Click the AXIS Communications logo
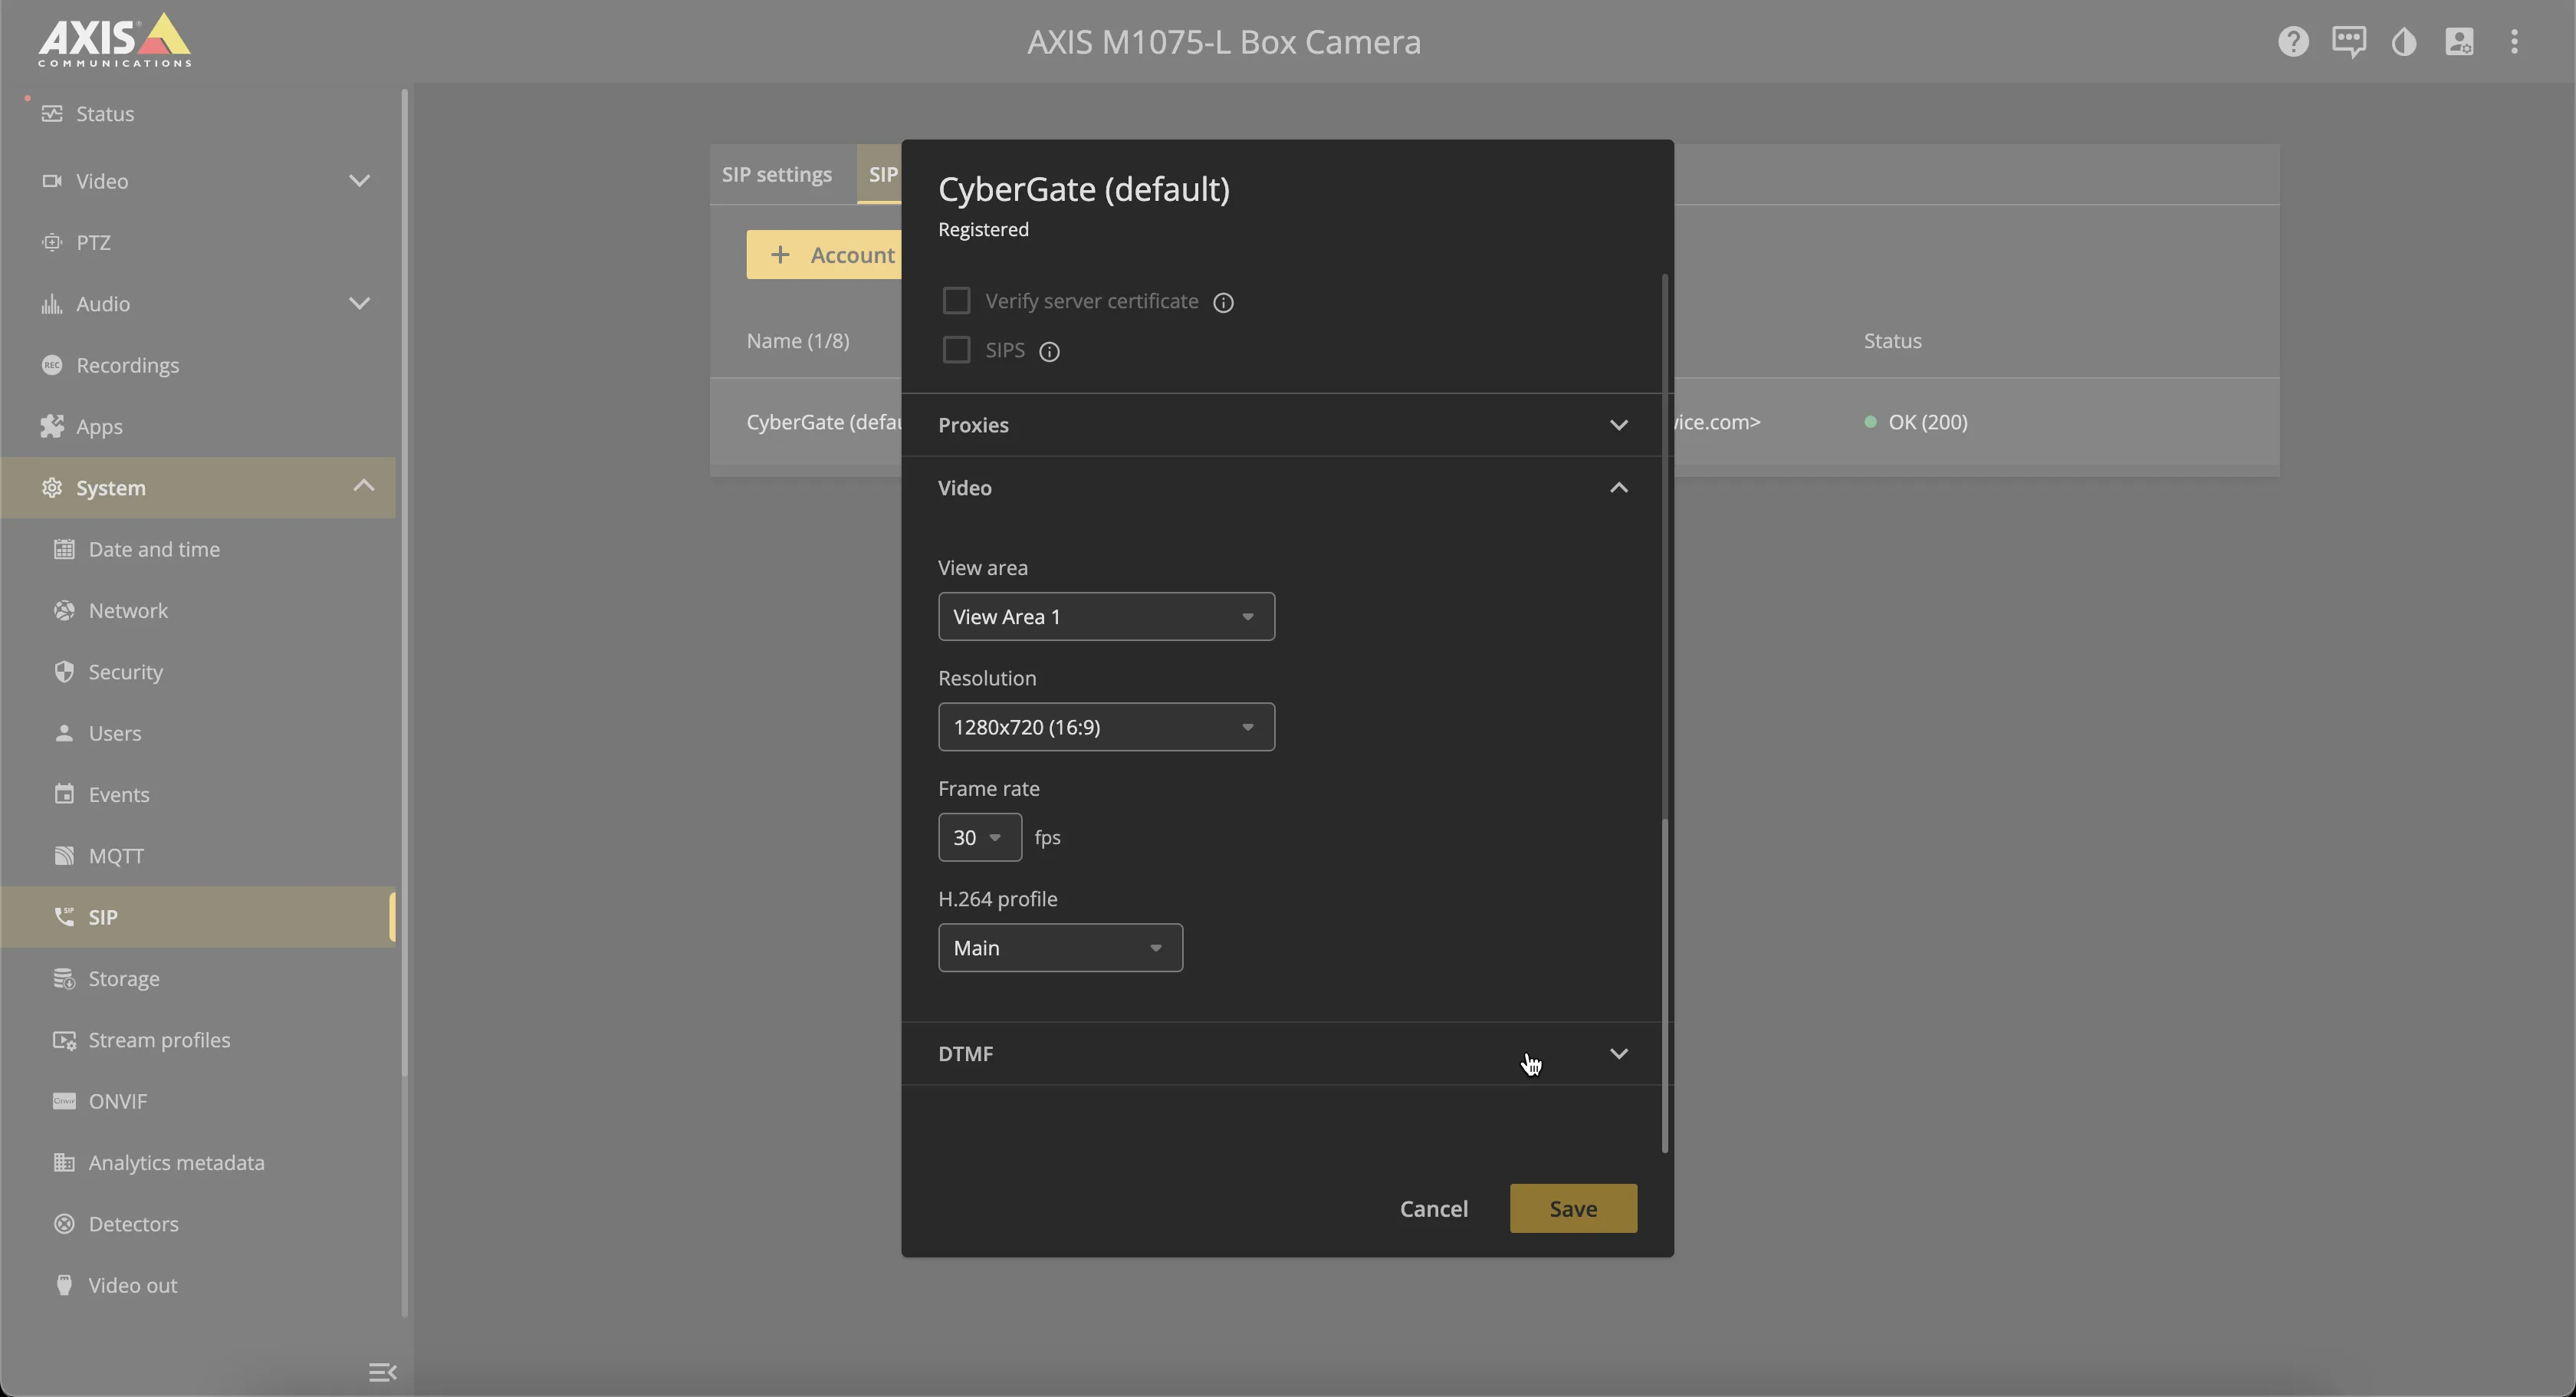The image size is (2576, 1397). [114, 41]
